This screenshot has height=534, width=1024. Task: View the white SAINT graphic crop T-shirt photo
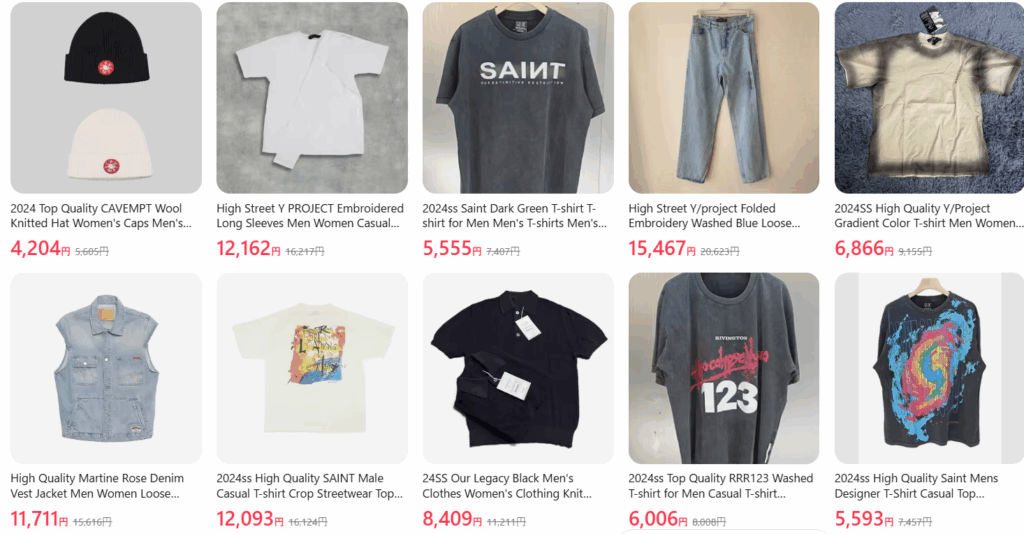[312, 368]
